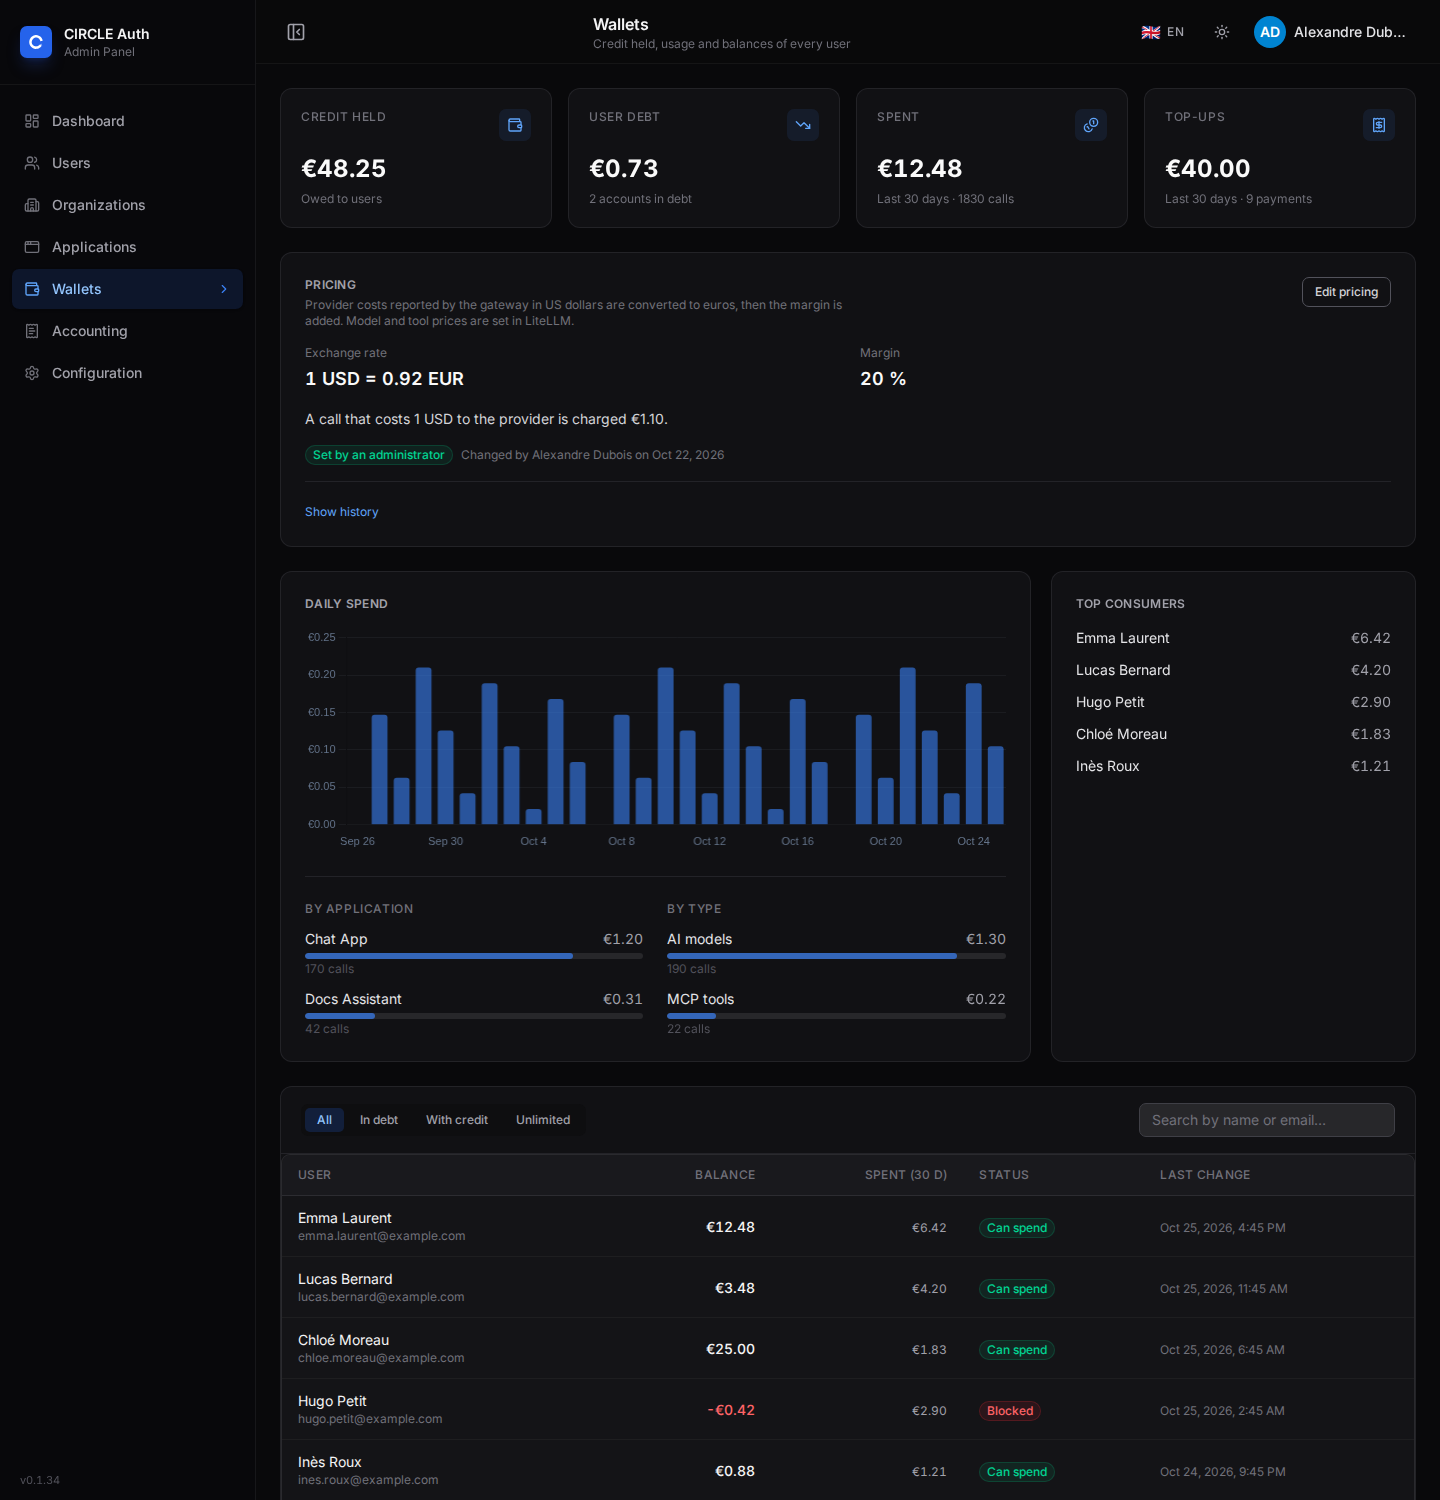The width and height of the screenshot is (1440, 1500).
Task: Open Dashboard via its grid icon
Action: [32, 121]
